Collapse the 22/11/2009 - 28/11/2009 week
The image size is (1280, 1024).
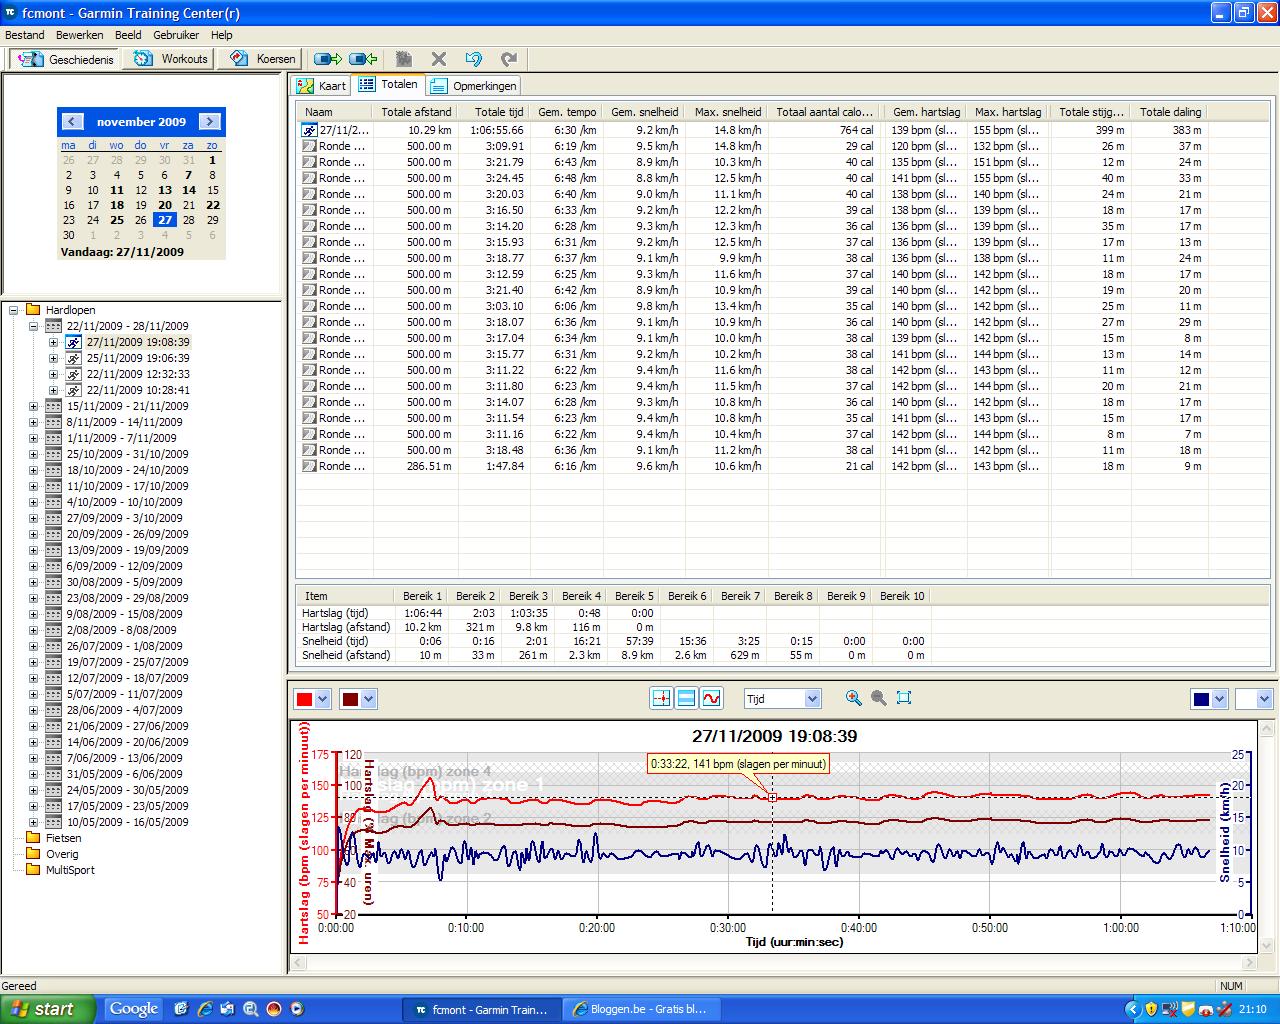[33, 326]
